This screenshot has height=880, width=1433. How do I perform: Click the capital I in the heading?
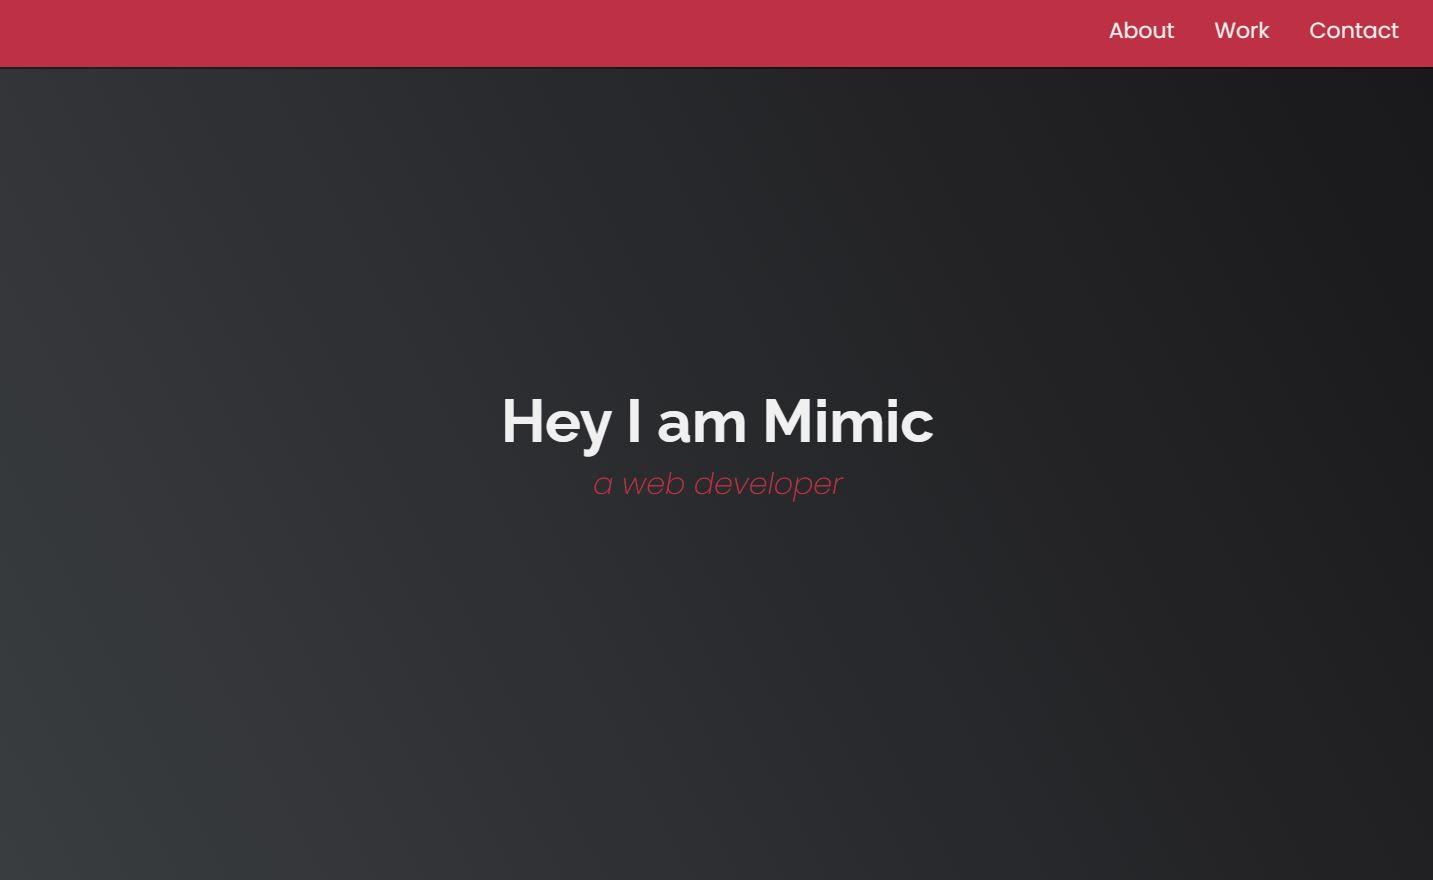[634, 421]
